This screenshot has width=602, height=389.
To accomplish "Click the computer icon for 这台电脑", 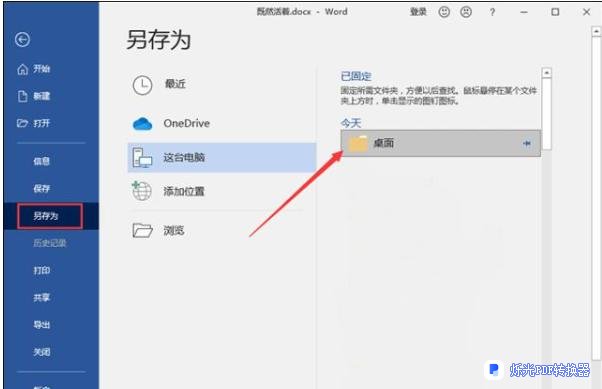I will point(142,158).
